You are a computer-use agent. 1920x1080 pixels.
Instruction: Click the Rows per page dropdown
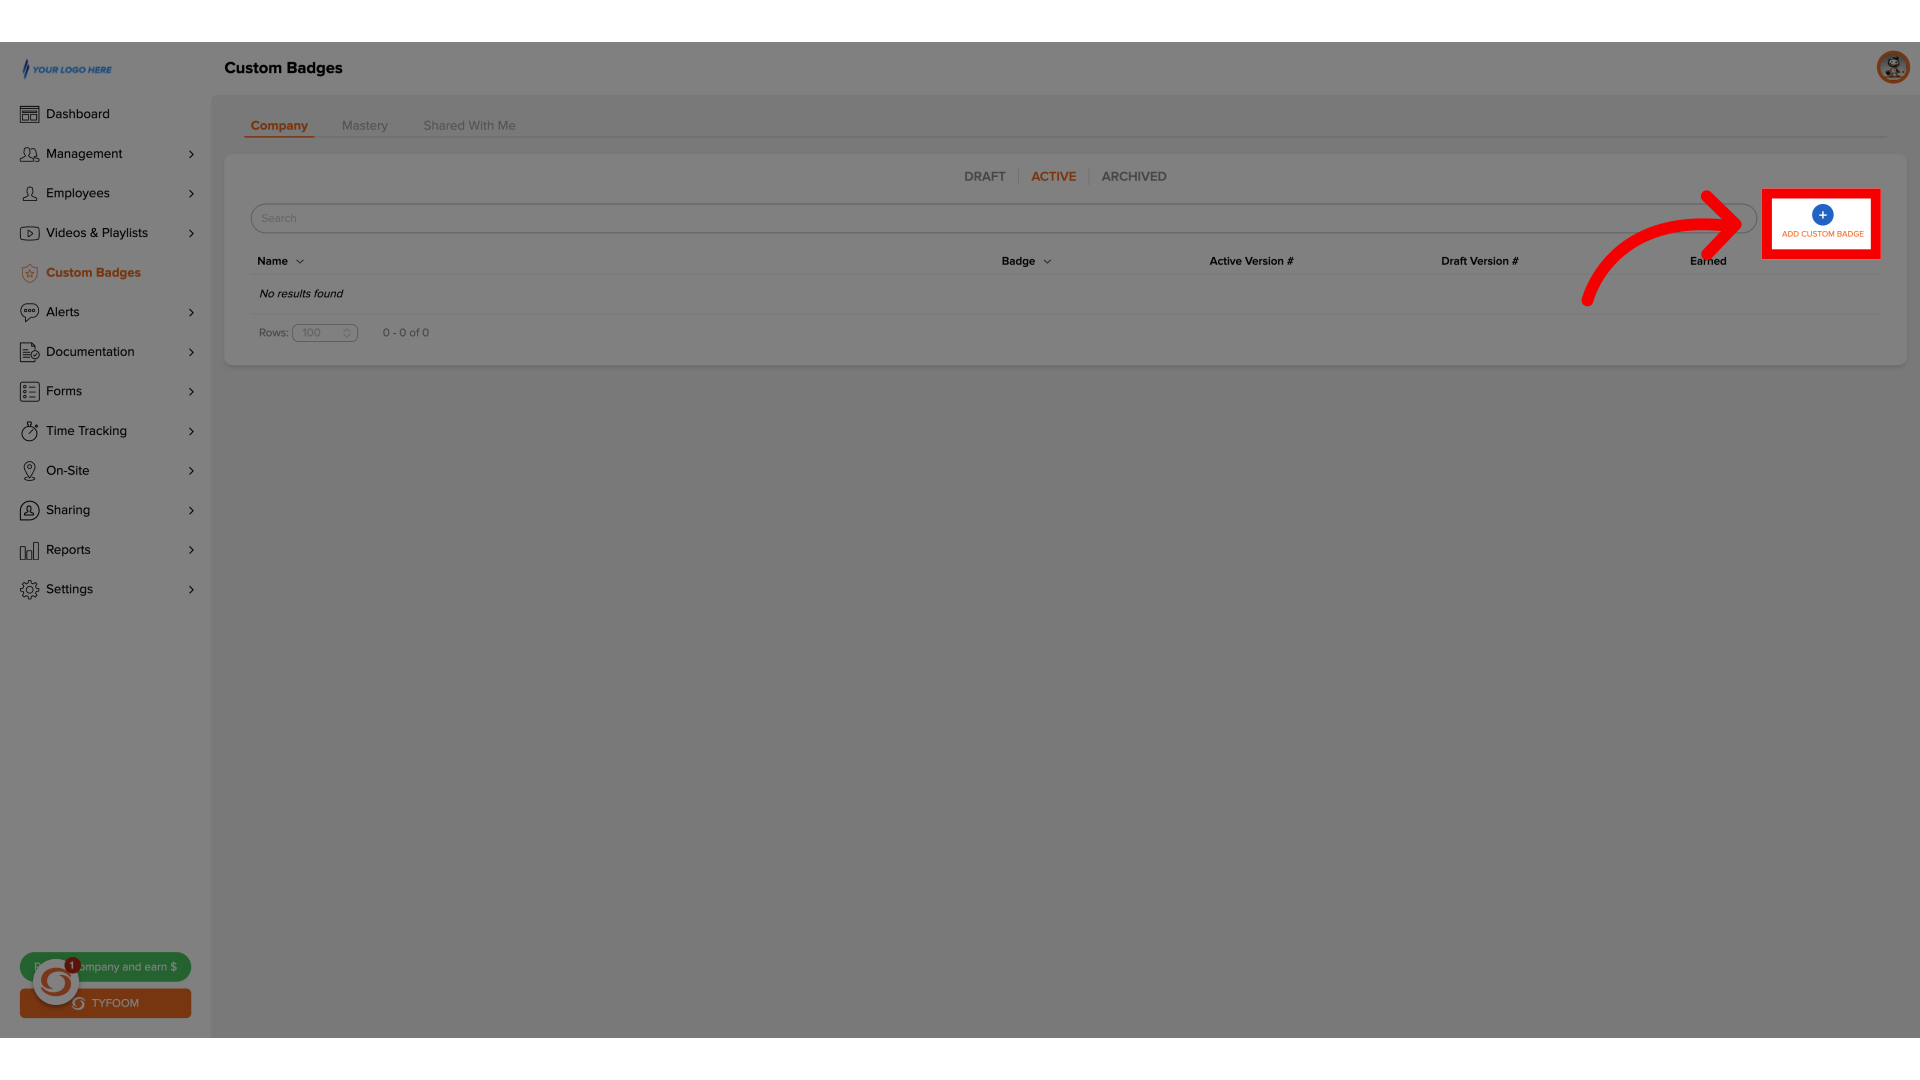pyautogui.click(x=324, y=332)
